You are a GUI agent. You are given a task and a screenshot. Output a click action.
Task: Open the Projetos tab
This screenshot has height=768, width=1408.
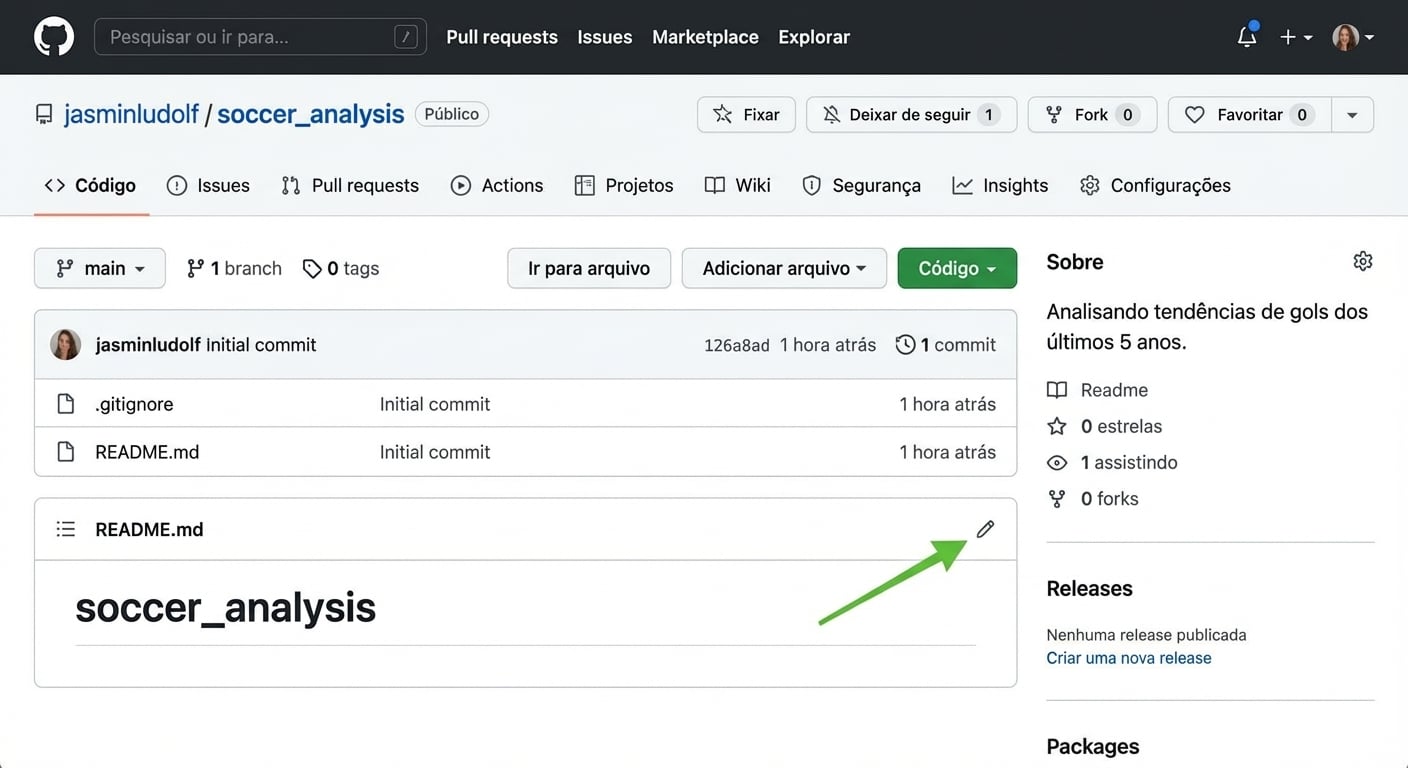pyautogui.click(x=624, y=185)
